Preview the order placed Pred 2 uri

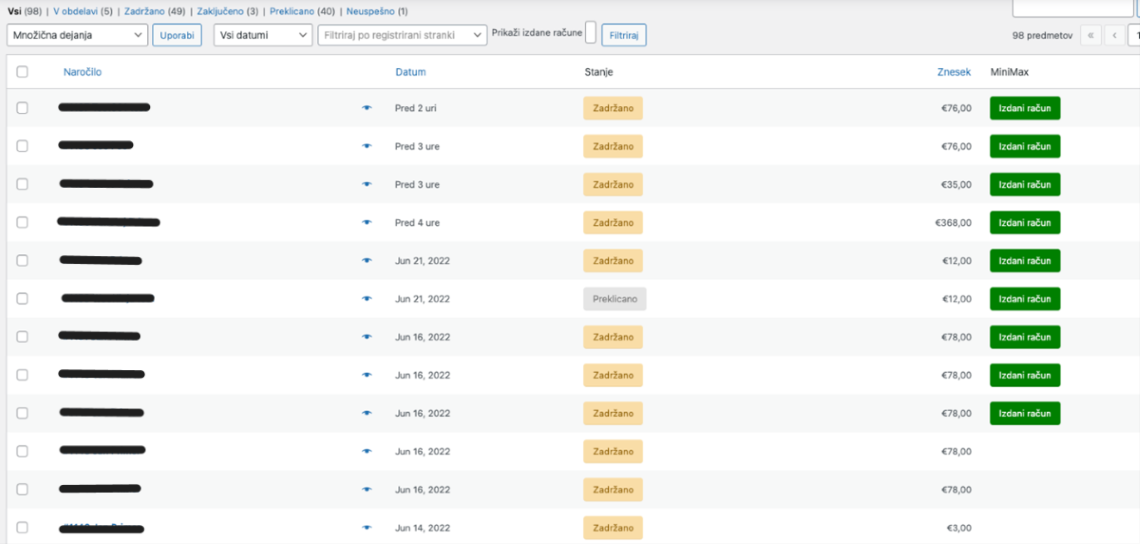367,108
